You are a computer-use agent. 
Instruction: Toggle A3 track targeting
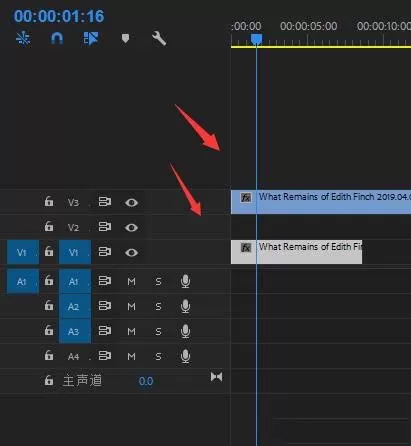(x=75, y=332)
